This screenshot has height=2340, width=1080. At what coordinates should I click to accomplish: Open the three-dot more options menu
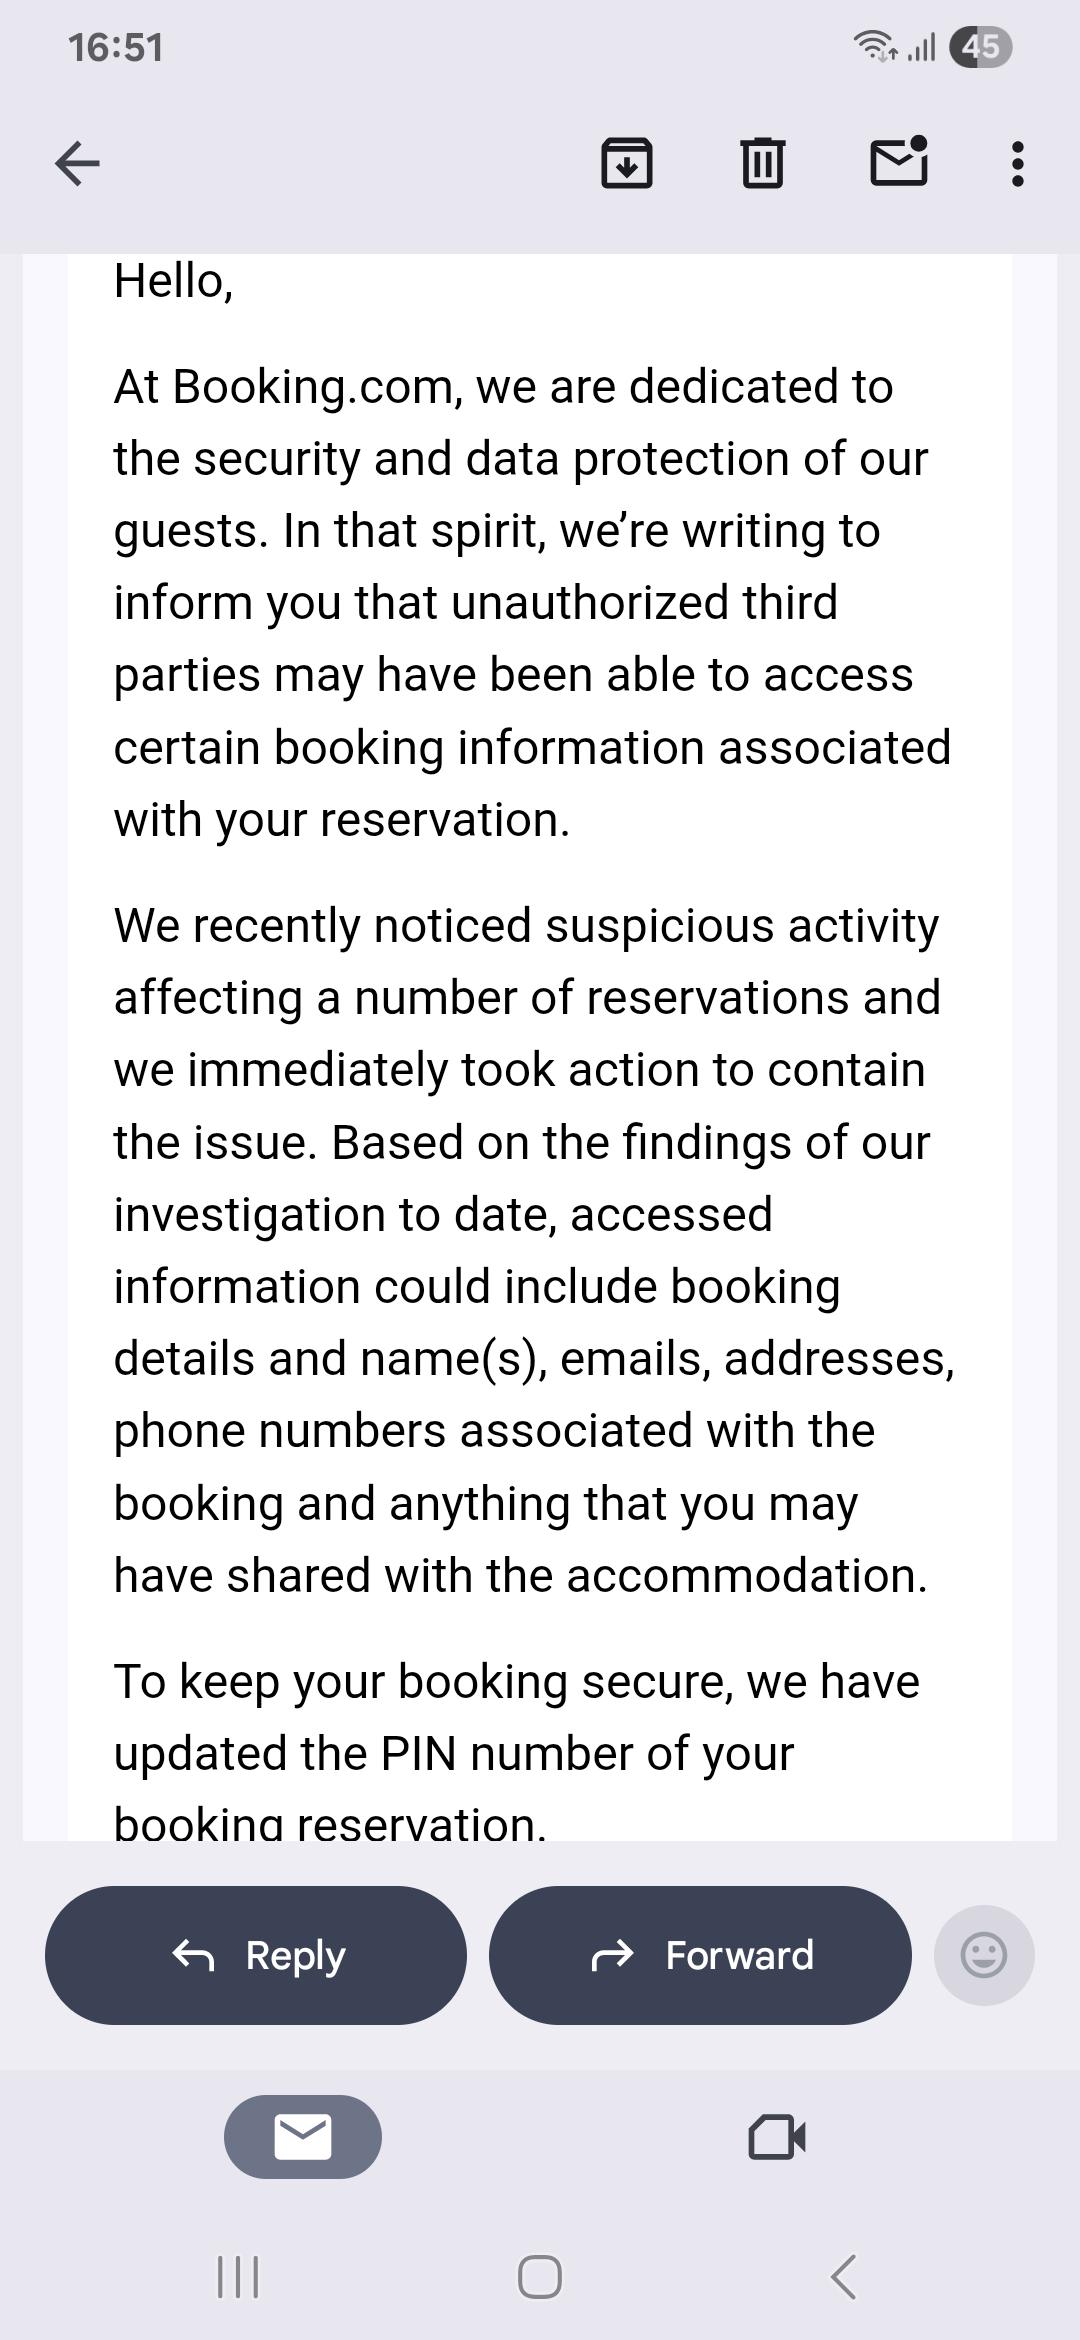(x=1017, y=163)
